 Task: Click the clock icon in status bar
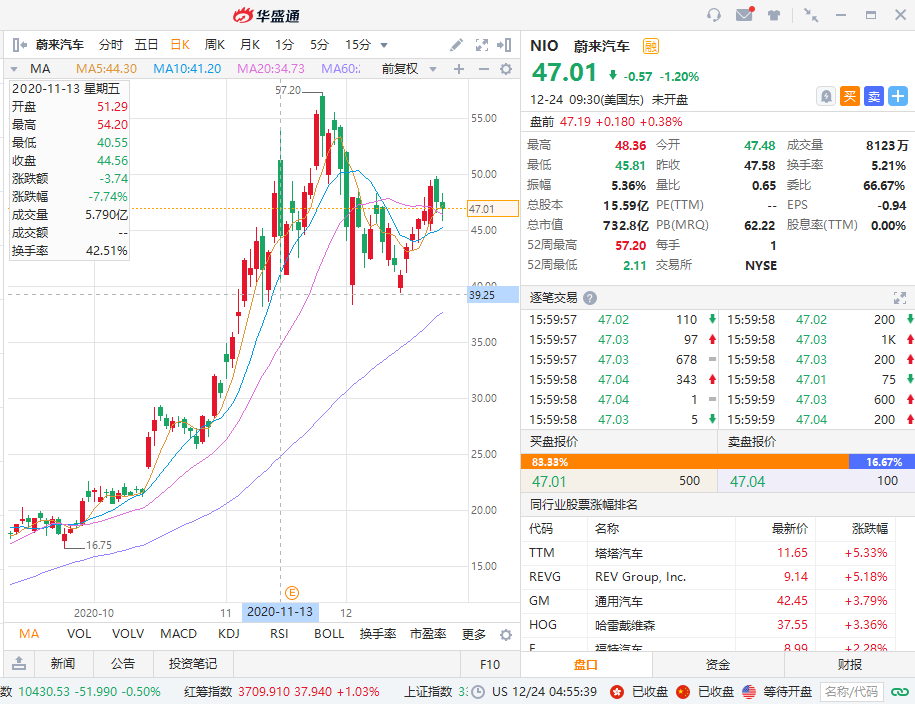pyautogui.click(x=478, y=692)
